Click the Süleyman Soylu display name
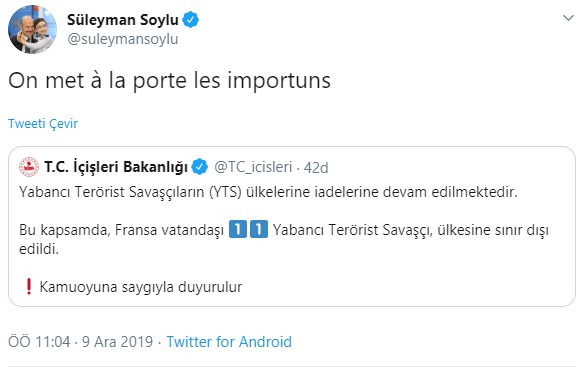This screenshot has height=372, width=579. [x=123, y=20]
